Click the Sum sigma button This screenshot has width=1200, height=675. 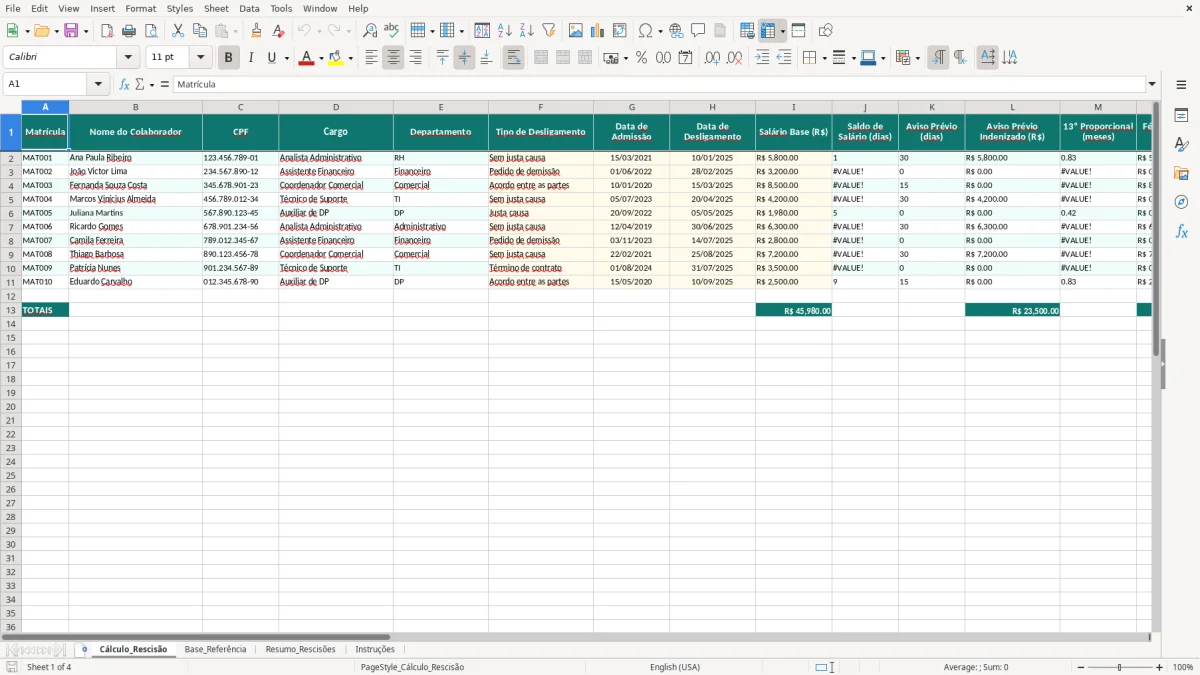(x=140, y=85)
